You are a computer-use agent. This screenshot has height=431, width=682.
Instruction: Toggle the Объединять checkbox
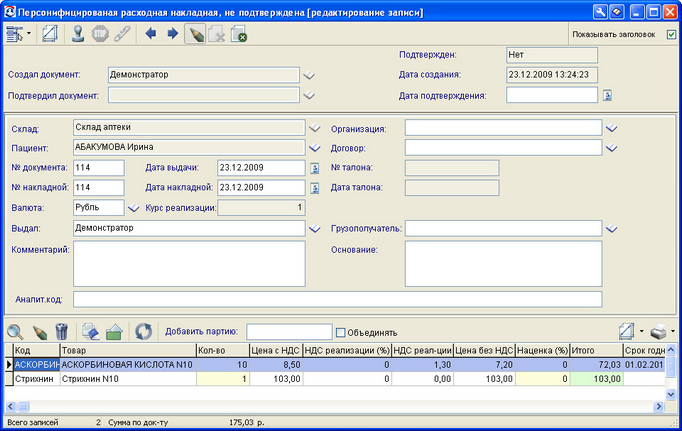341,333
